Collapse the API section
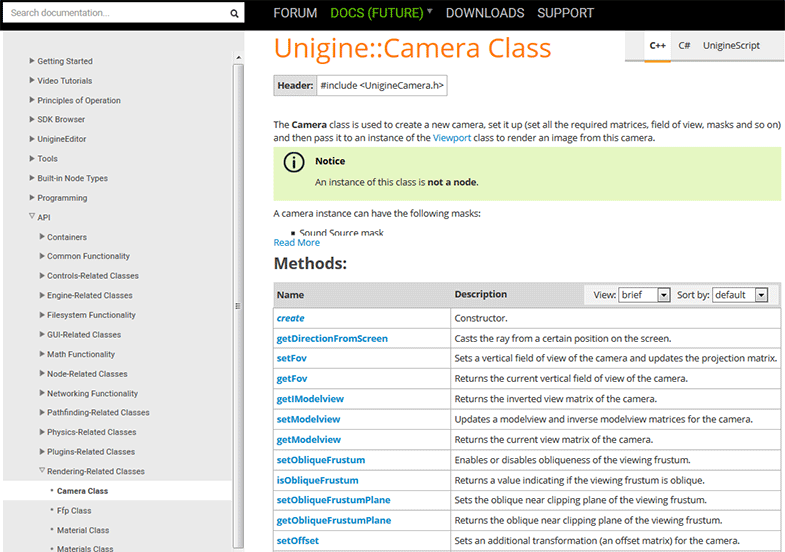This screenshot has width=785, height=552. point(32,216)
